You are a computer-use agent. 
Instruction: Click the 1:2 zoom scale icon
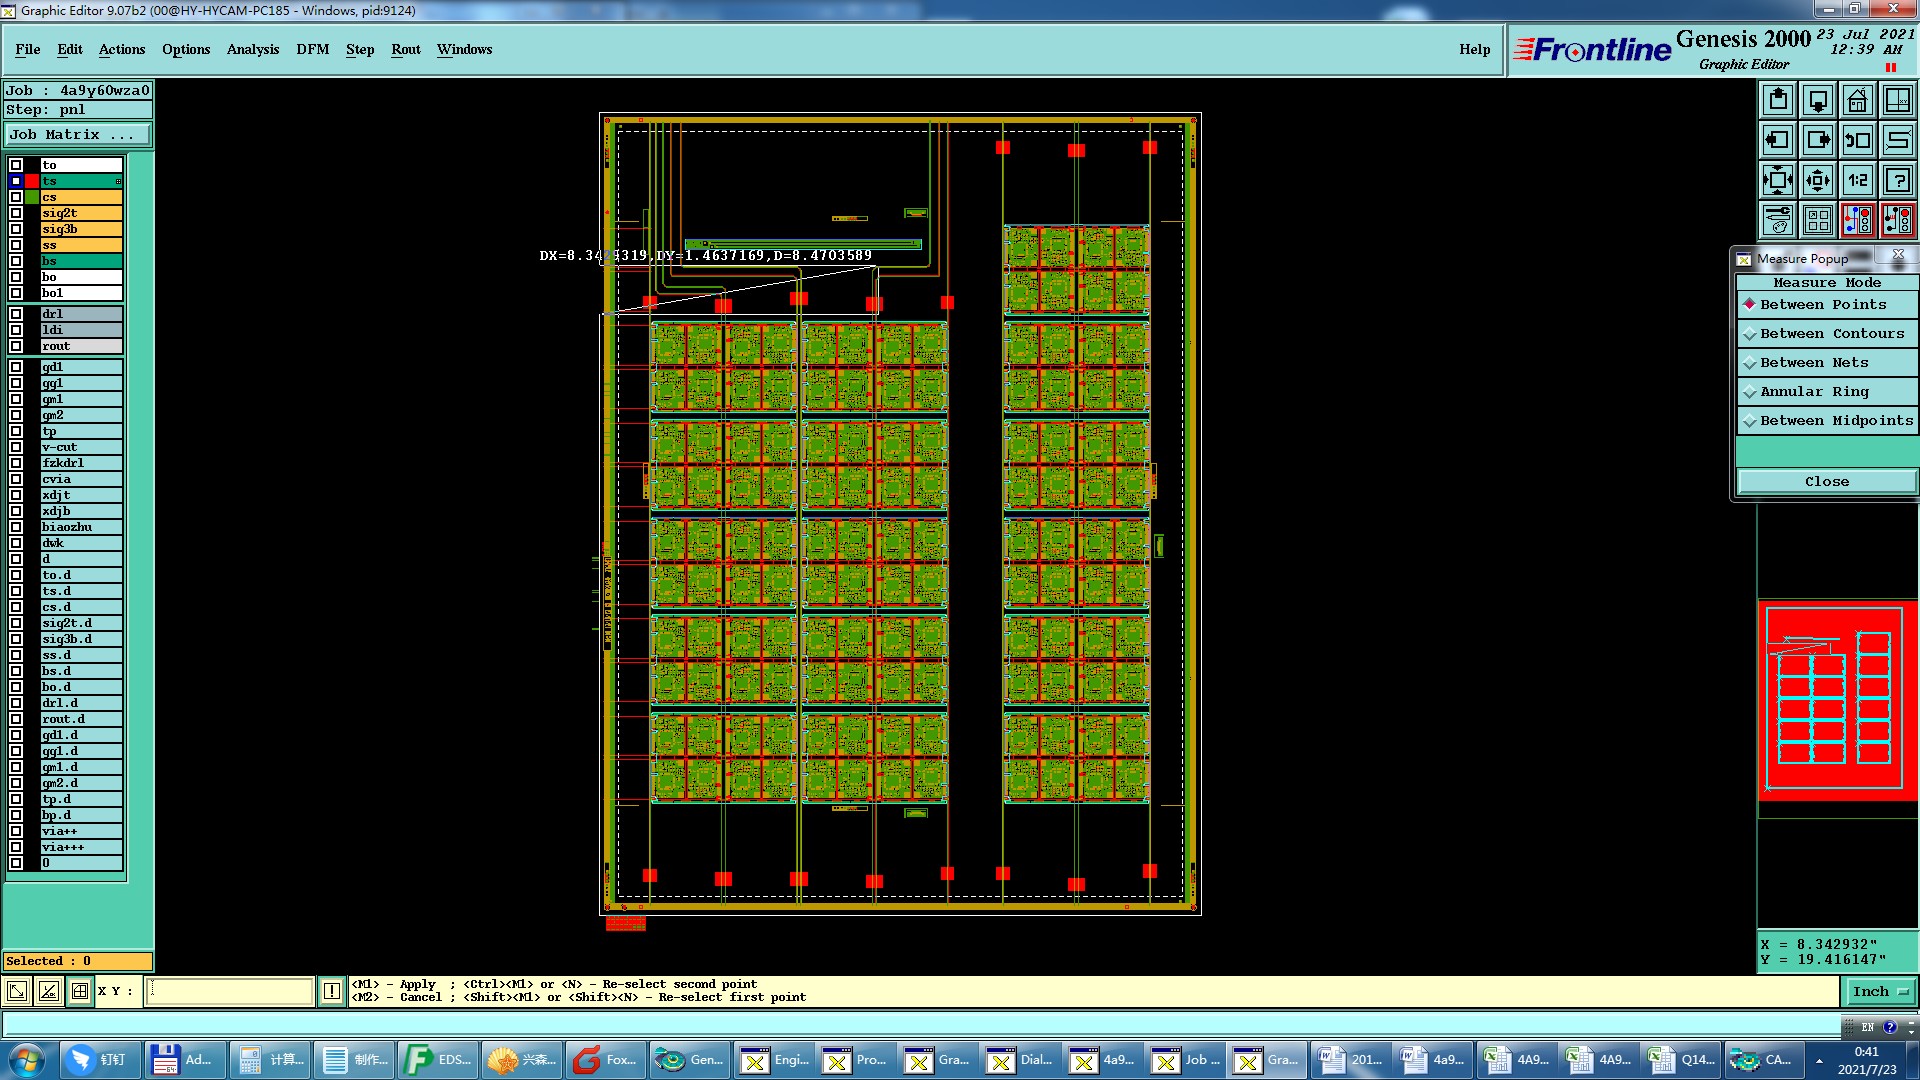click(x=1857, y=180)
